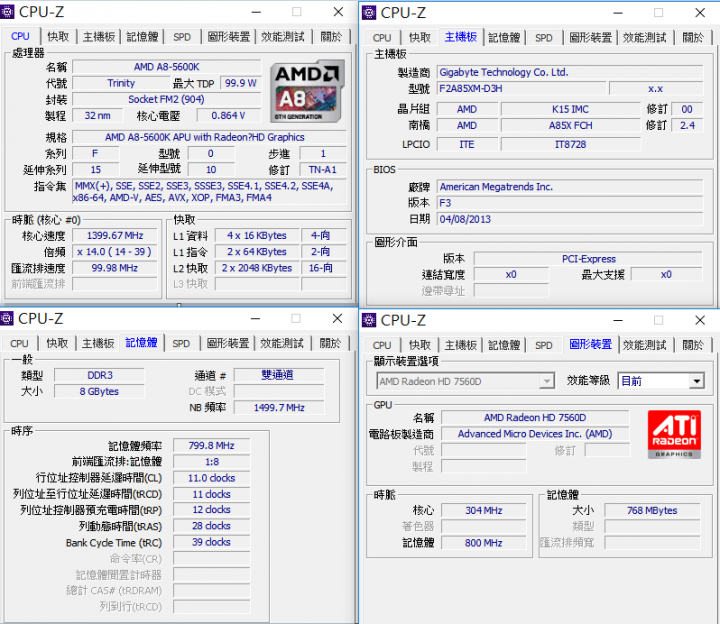
Task: Click the CL value 11.0 clocks
Action: 212,478
